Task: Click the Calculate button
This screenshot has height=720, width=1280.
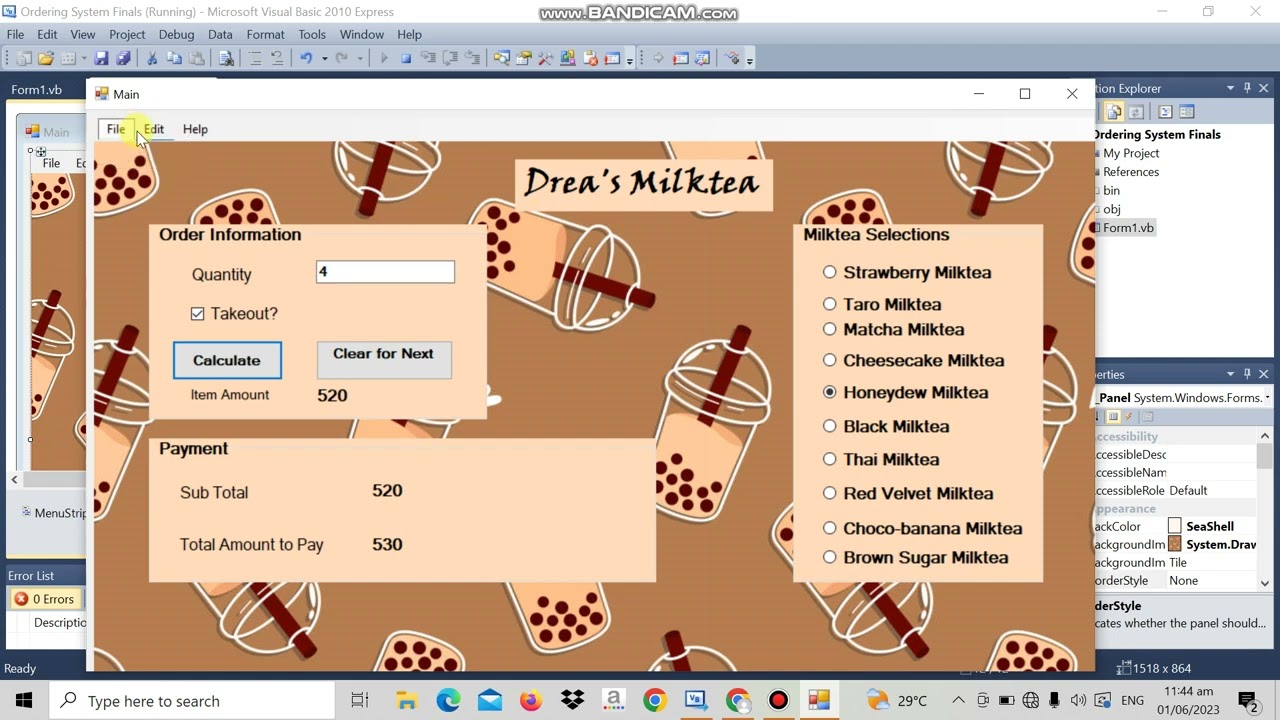Action: coord(227,360)
